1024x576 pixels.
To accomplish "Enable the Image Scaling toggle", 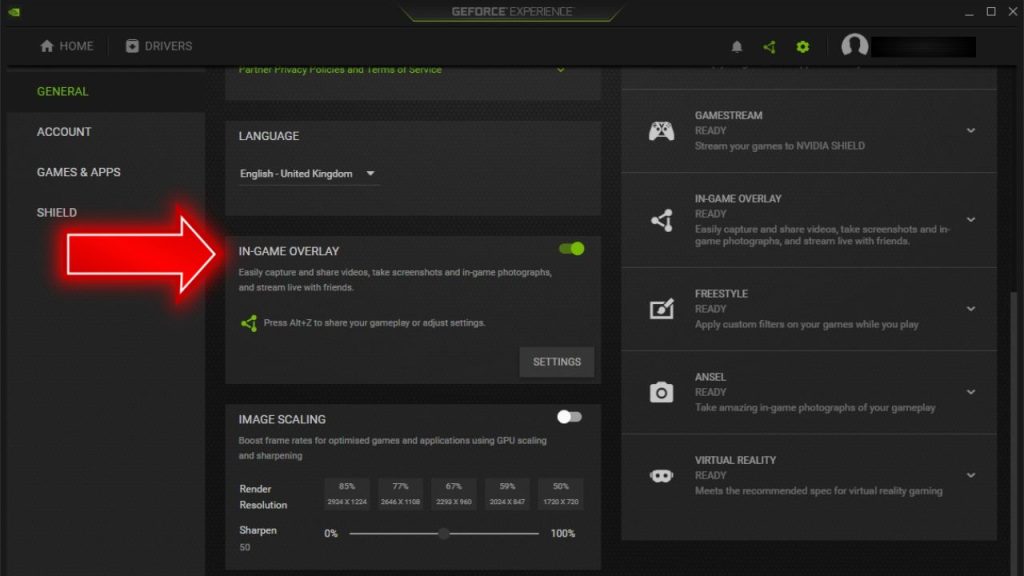I will pyautogui.click(x=569, y=417).
